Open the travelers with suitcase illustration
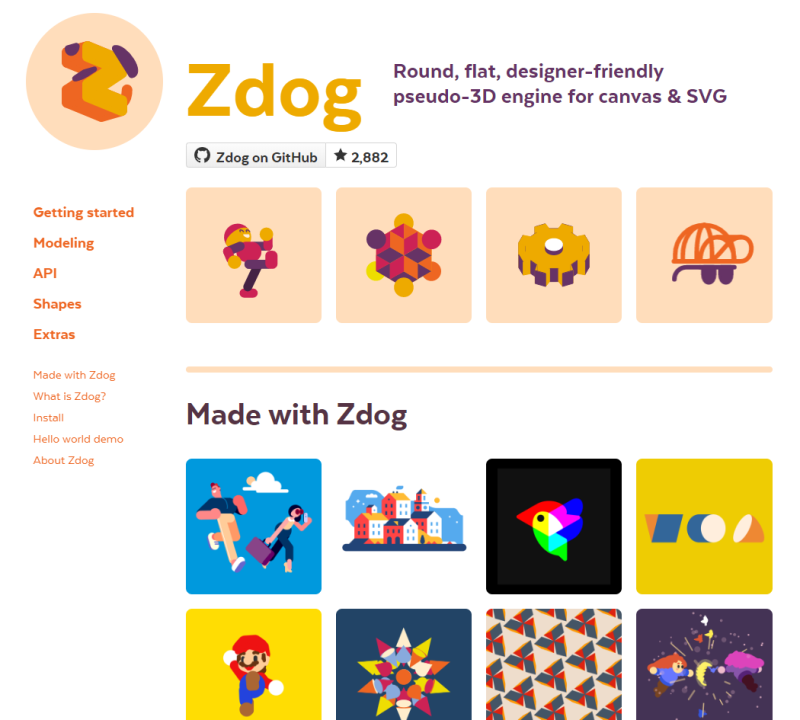800x720 pixels. point(254,526)
